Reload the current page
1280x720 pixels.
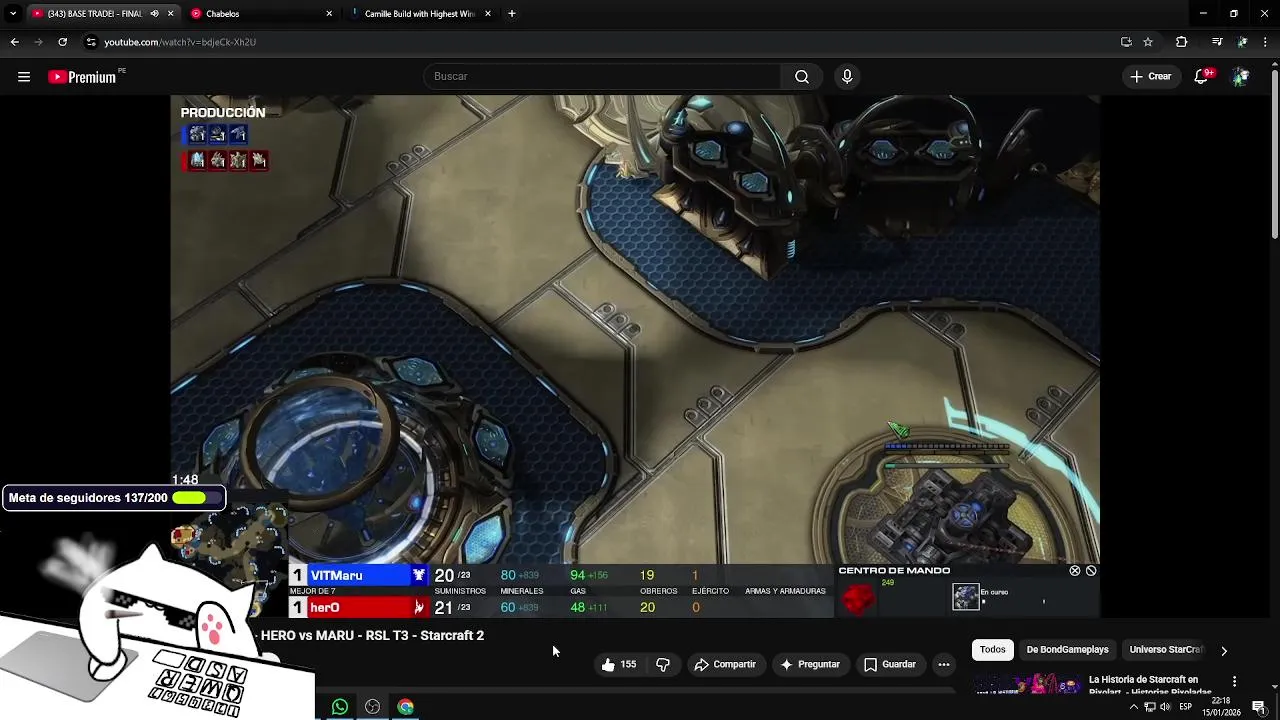click(x=62, y=42)
